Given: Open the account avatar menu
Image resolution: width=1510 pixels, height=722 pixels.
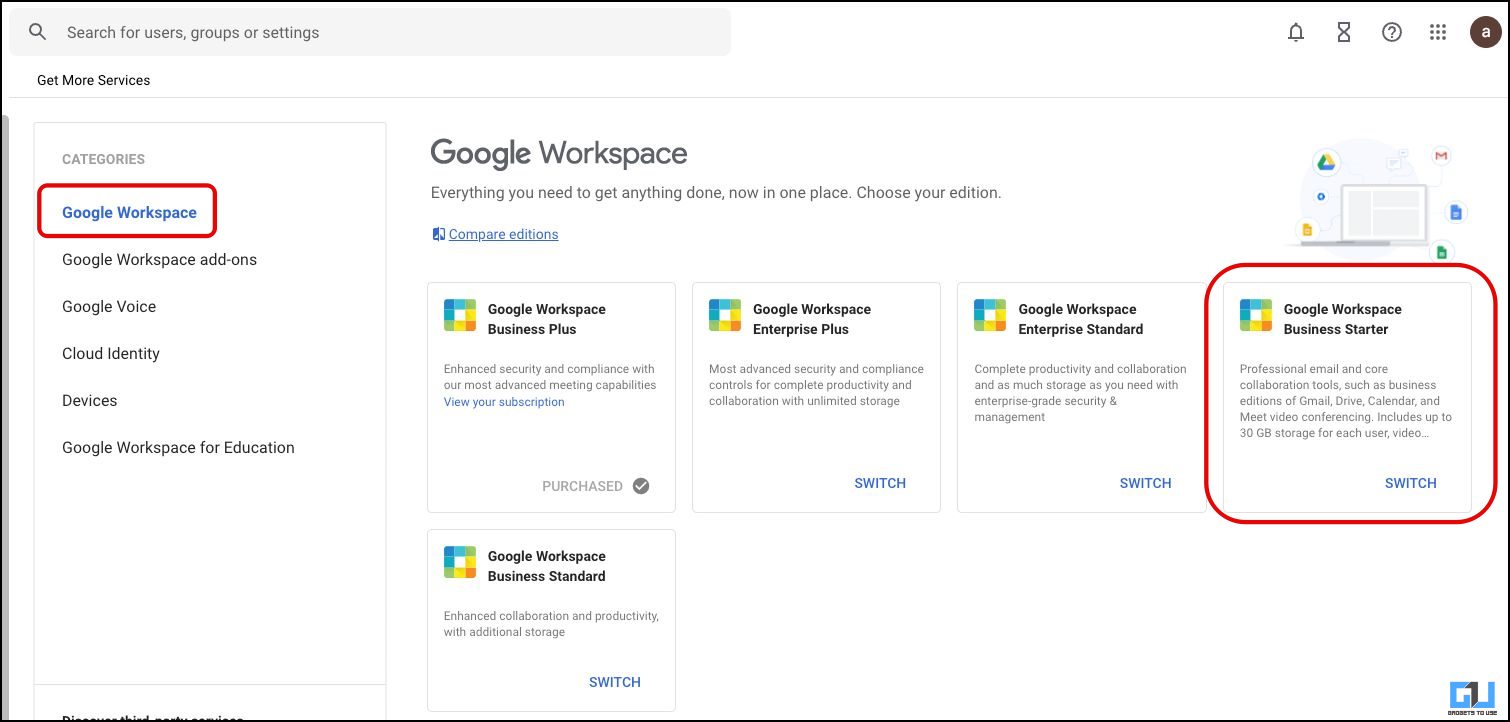Looking at the screenshot, I should (1486, 31).
